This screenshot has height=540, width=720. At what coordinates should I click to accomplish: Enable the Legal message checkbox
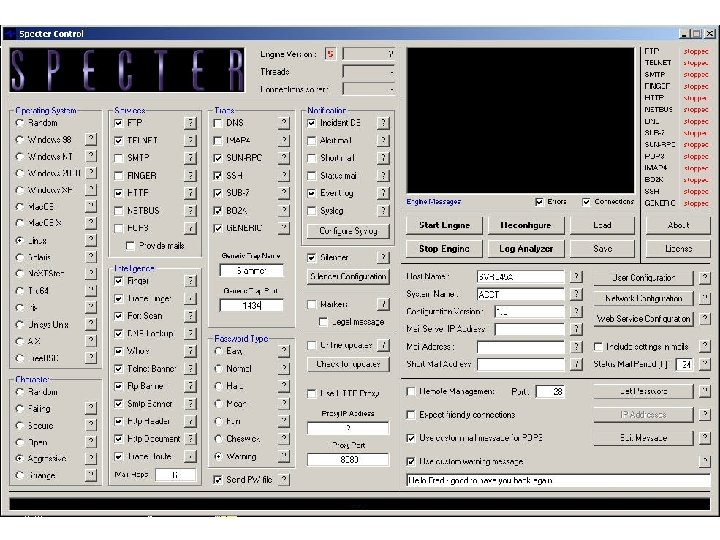[x=323, y=322]
